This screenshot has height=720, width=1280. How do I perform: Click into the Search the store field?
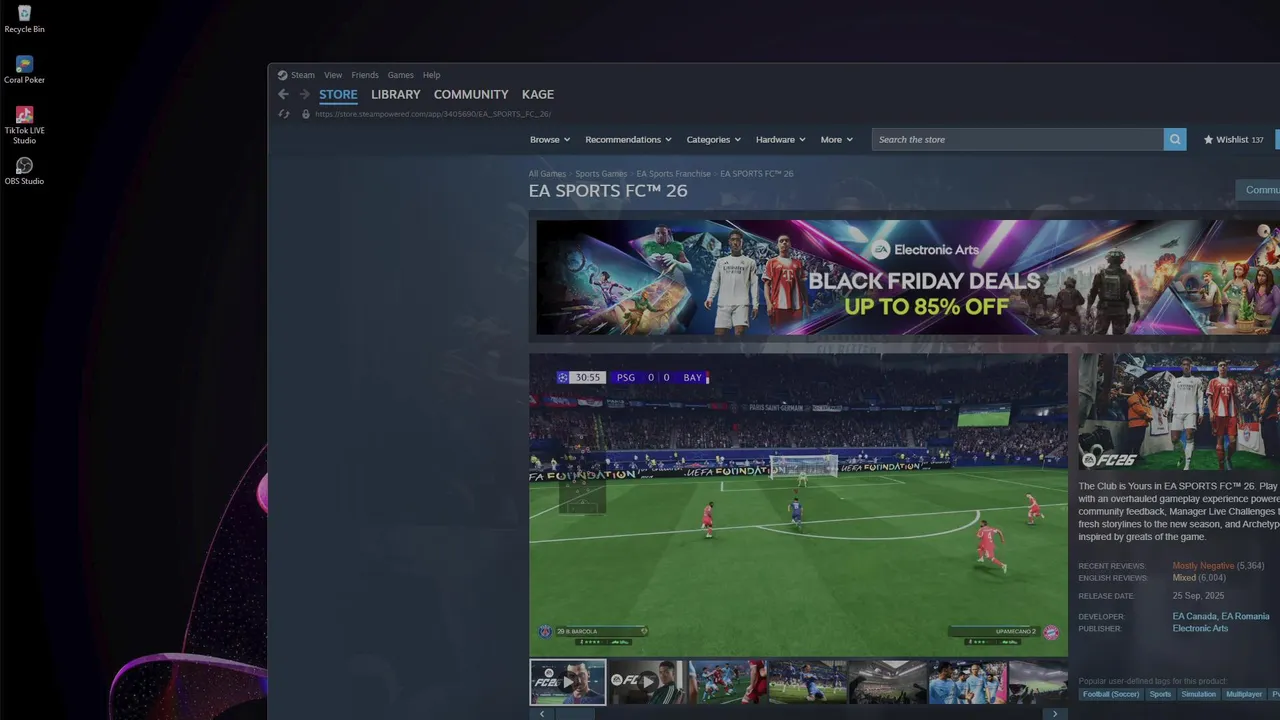click(x=1018, y=140)
